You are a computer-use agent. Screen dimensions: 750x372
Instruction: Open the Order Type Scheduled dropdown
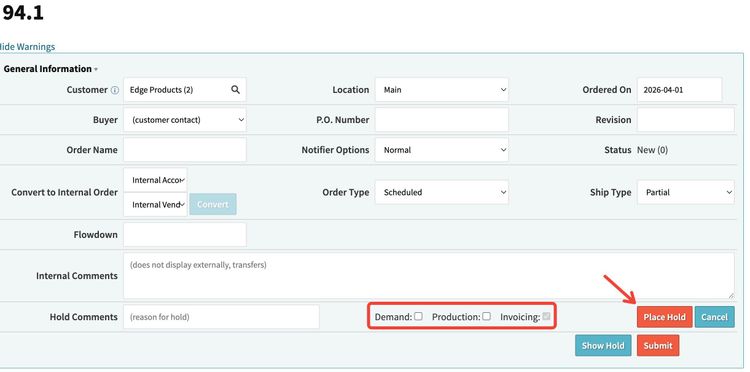tap(441, 192)
